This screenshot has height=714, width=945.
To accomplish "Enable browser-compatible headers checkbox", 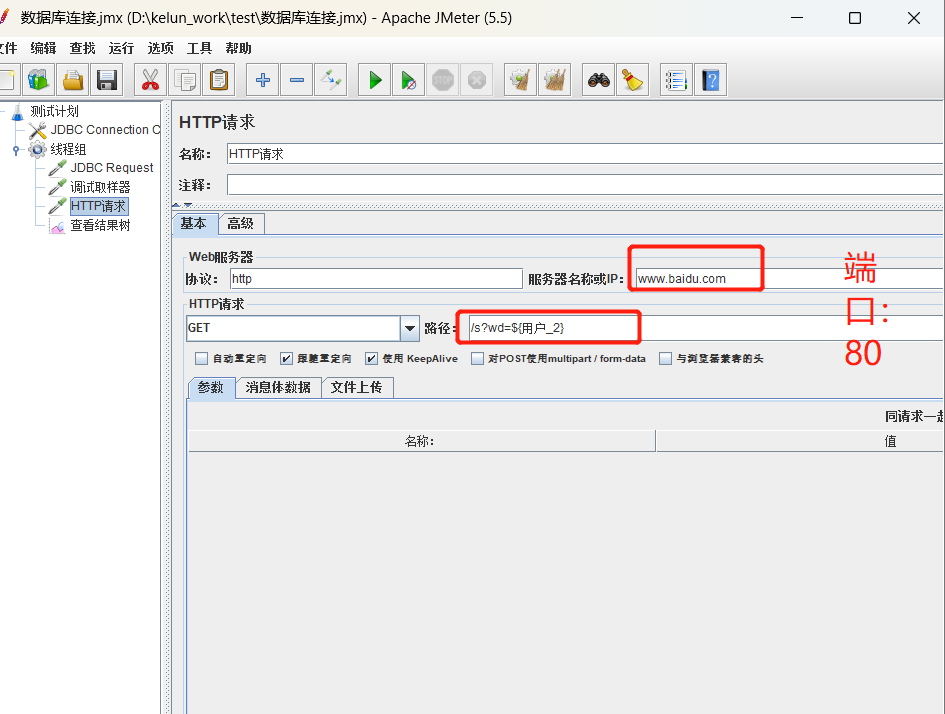I will click(x=665, y=359).
